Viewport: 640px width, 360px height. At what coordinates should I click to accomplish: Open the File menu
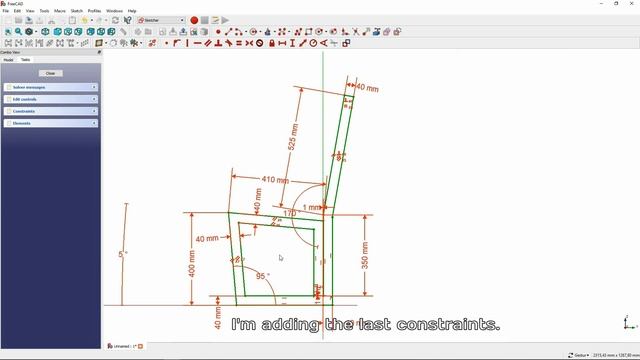tap(5, 11)
